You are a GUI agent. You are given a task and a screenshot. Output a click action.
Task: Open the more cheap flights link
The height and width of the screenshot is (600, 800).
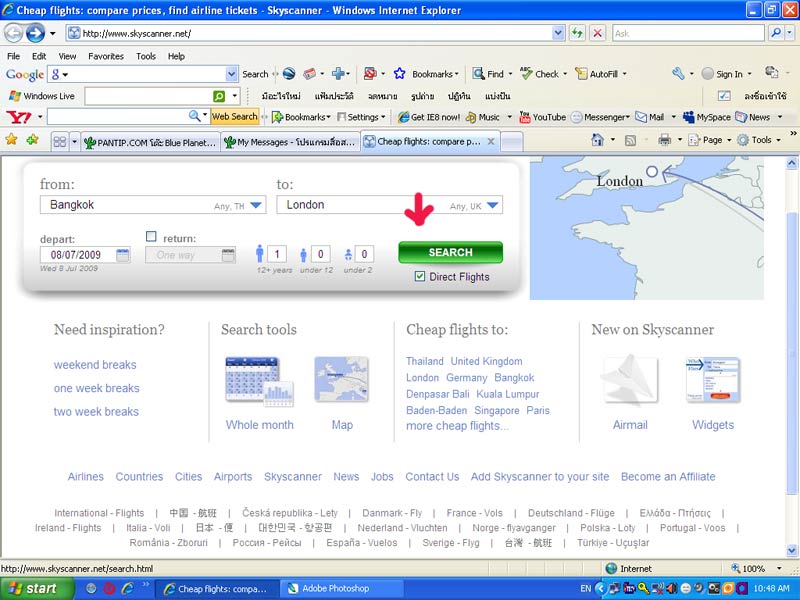(x=457, y=426)
